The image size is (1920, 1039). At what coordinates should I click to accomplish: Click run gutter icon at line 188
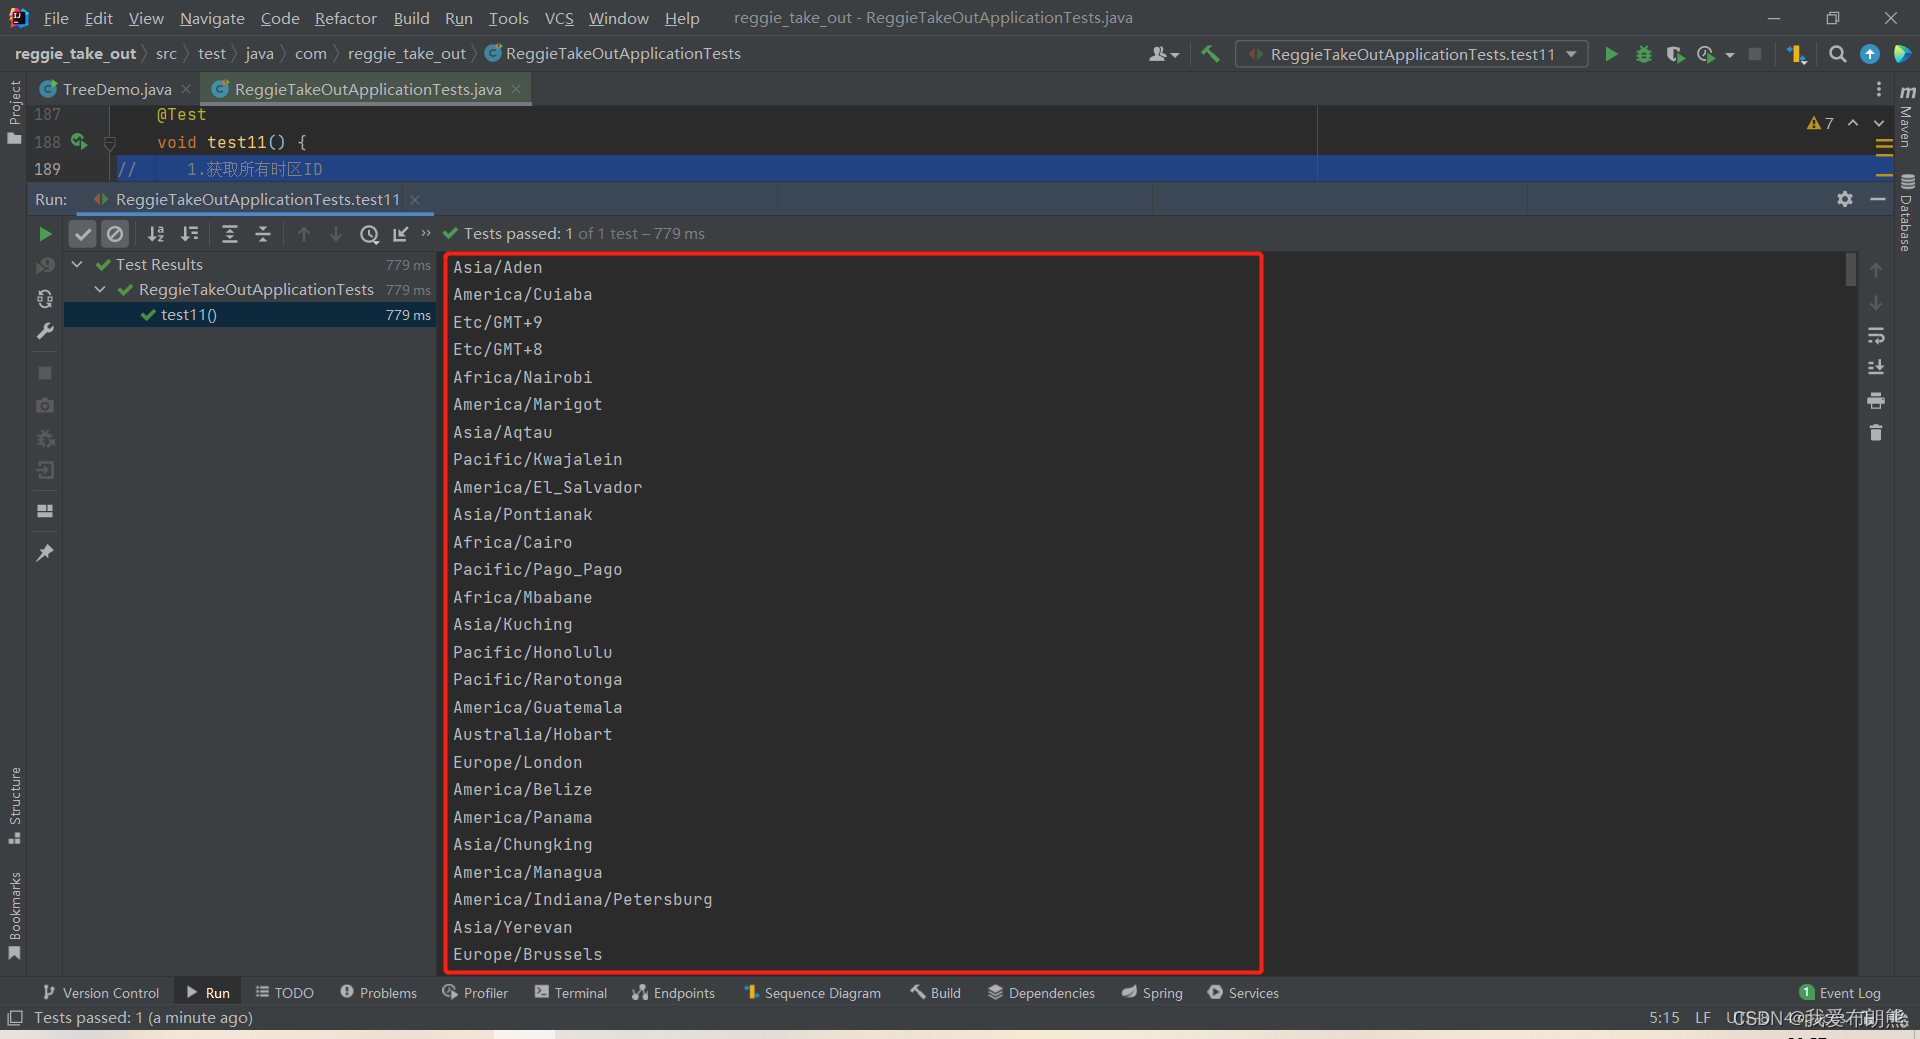pos(79,142)
